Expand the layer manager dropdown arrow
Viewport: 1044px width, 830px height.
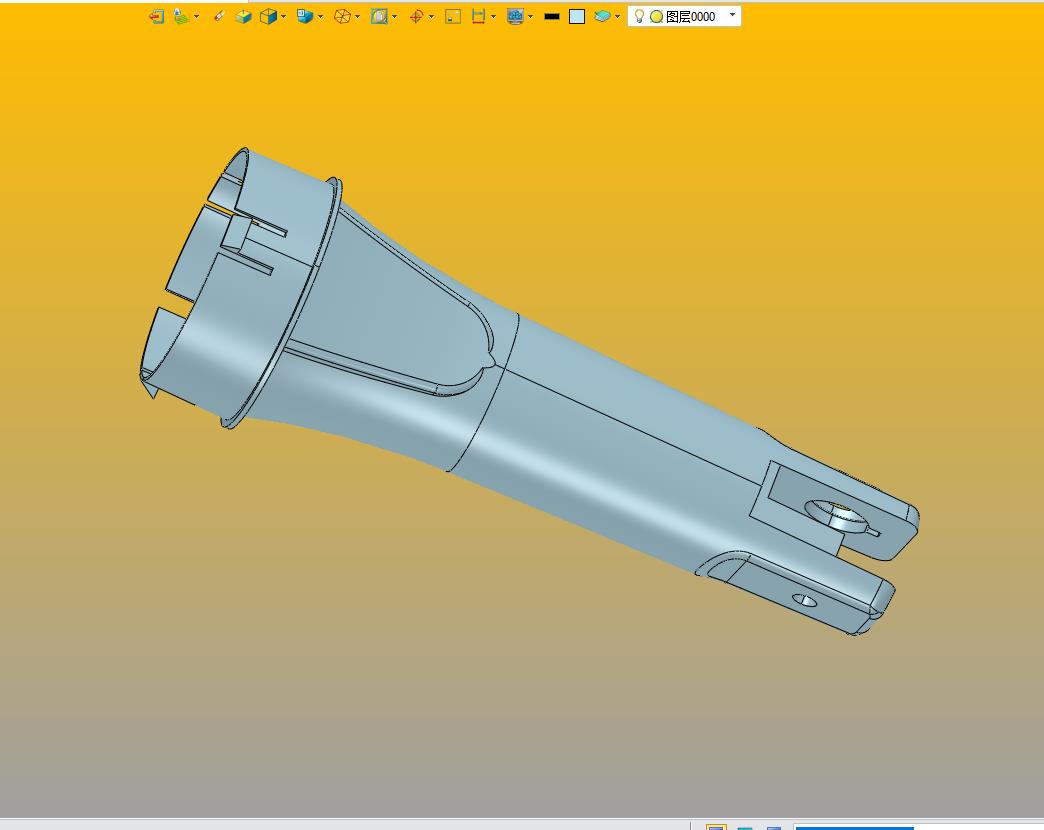pos(618,17)
